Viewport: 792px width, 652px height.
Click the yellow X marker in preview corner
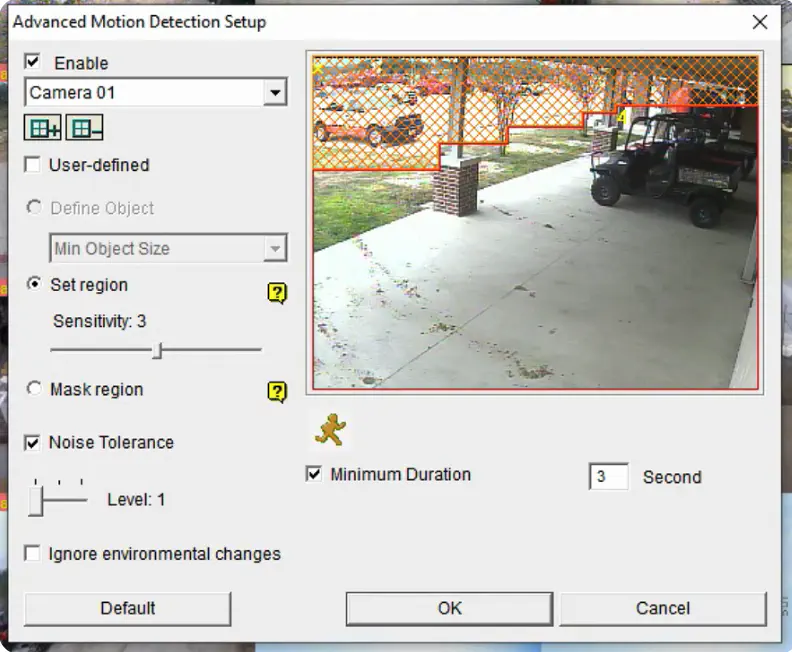(x=318, y=67)
